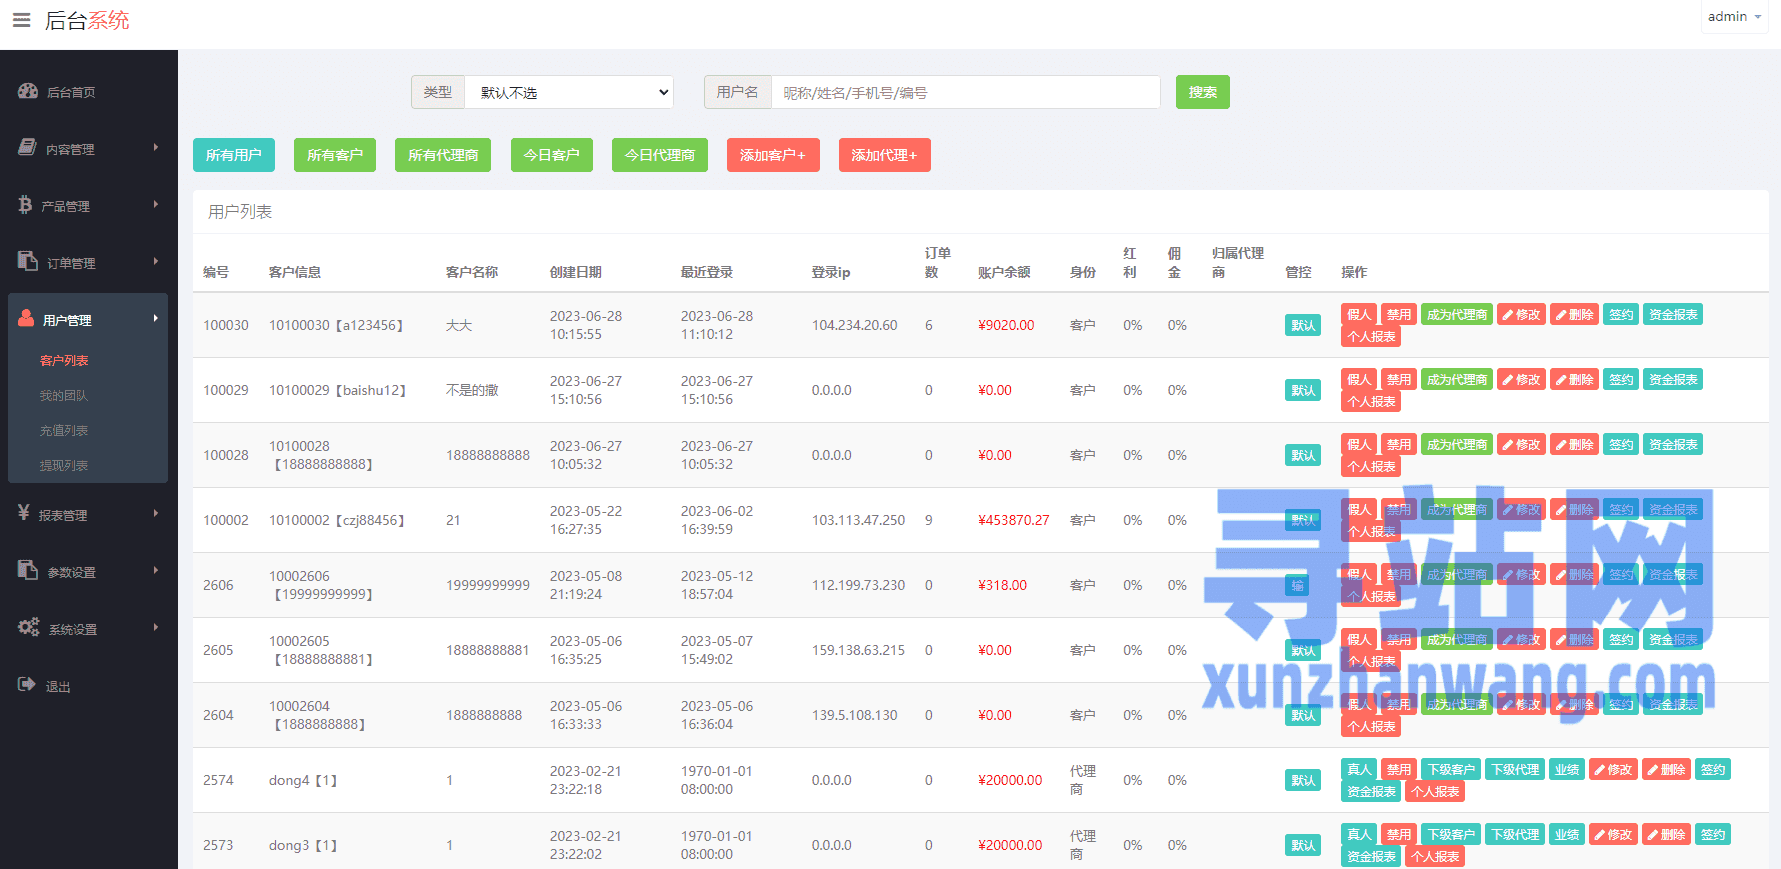Open the 类型 dropdown showing 默认不选
Viewport: 1781px width, 869px height.
tap(570, 92)
